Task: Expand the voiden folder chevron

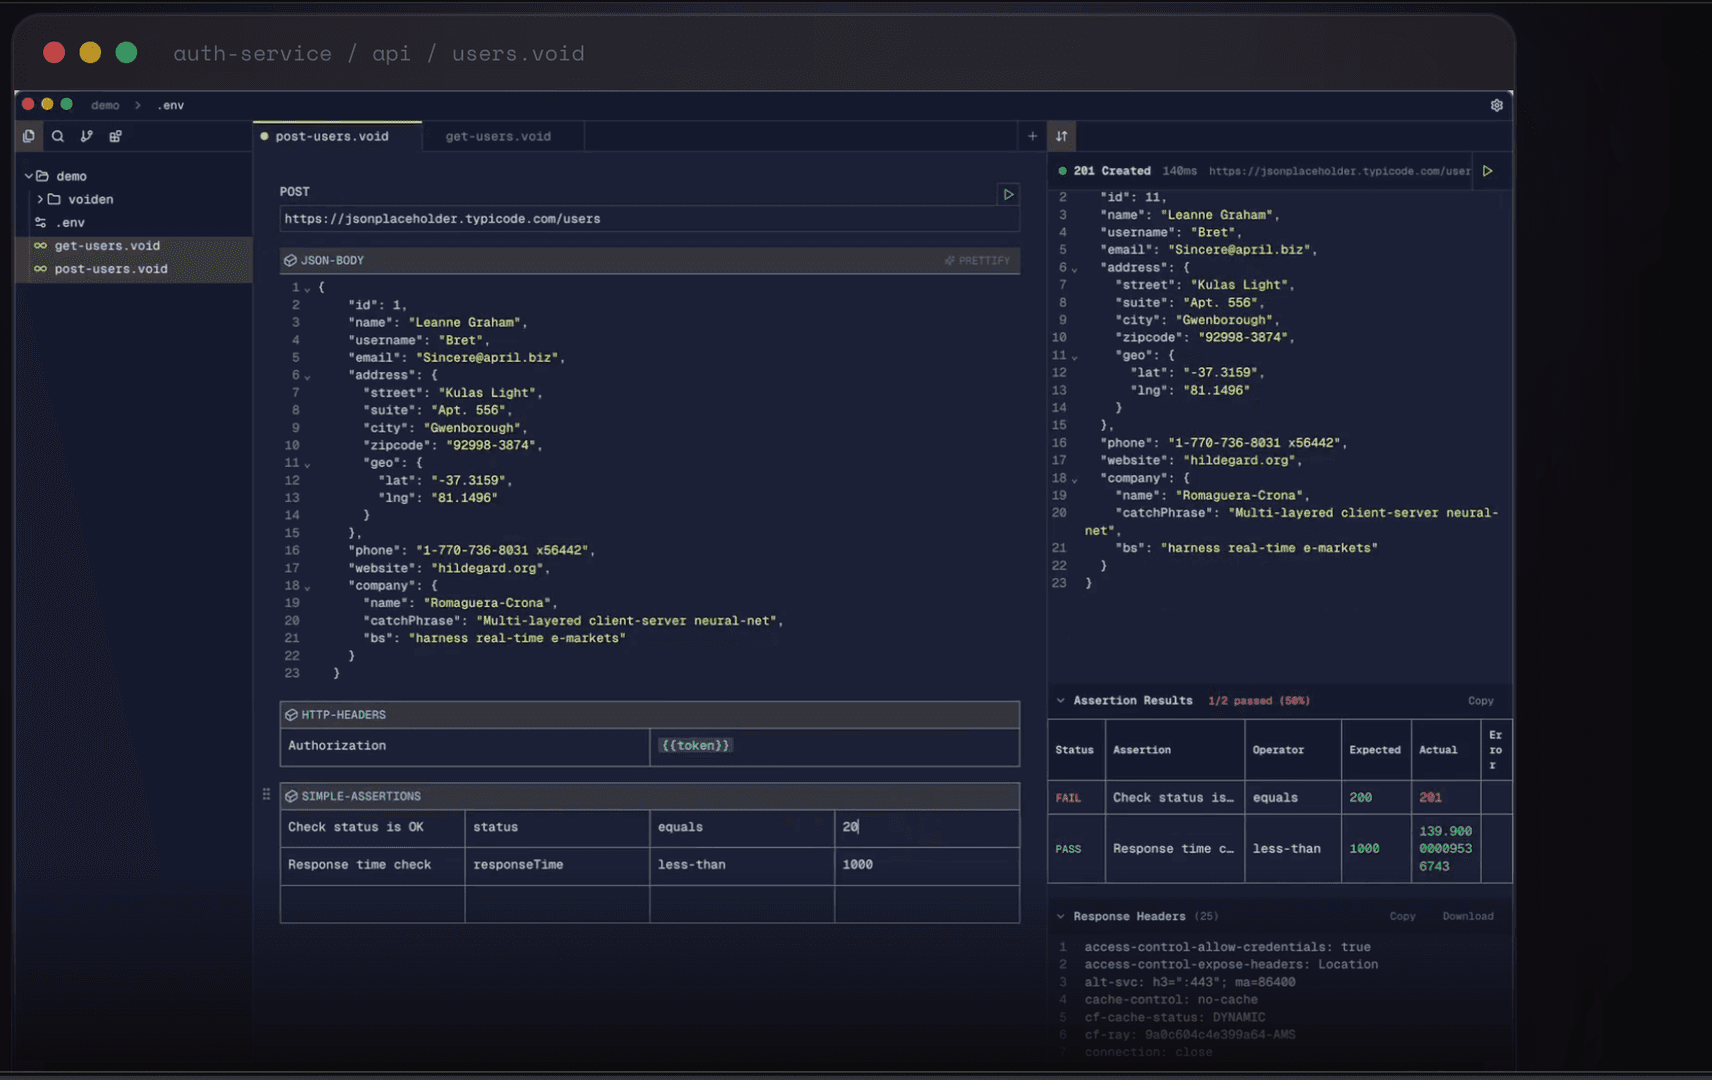Action: (x=40, y=199)
